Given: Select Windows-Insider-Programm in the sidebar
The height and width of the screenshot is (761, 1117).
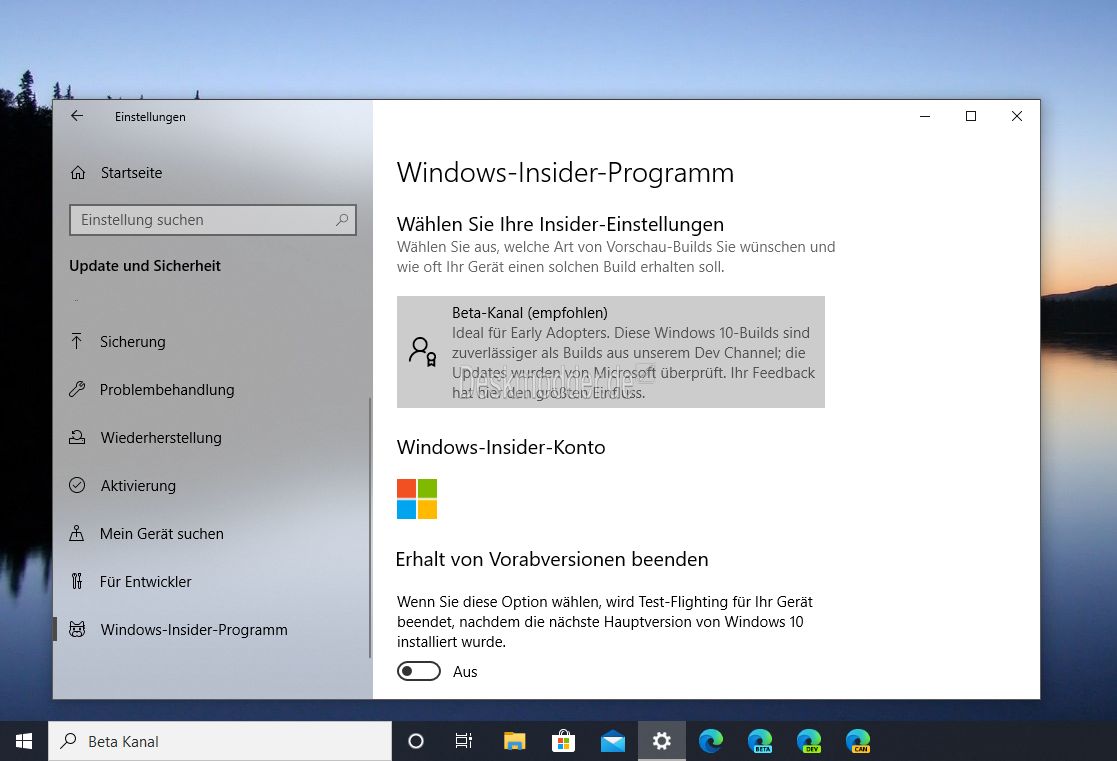Looking at the screenshot, I should 212,629.
